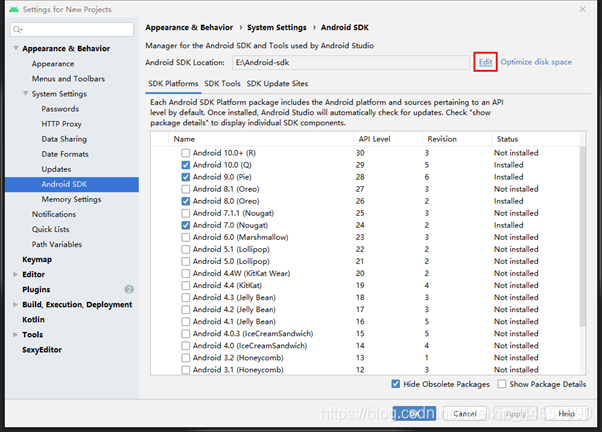The width and height of the screenshot is (602, 432).
Task: Click the Apply button
Action: pyautogui.click(x=515, y=414)
